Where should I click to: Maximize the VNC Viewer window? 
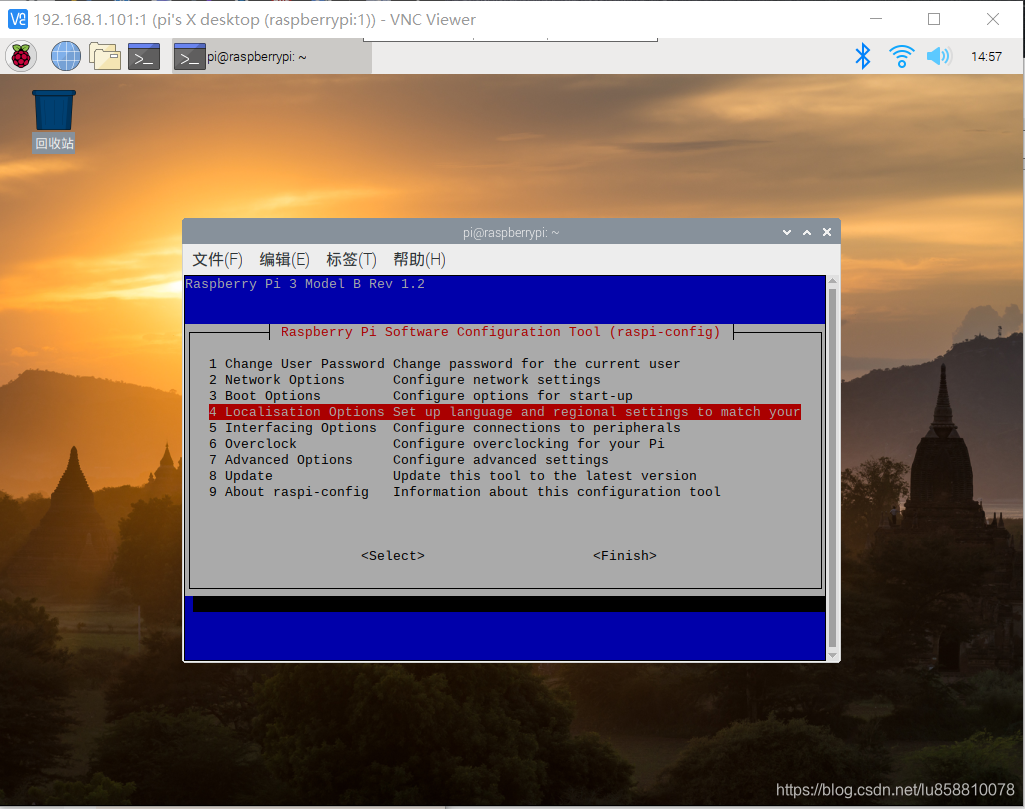pyautogui.click(x=934, y=19)
